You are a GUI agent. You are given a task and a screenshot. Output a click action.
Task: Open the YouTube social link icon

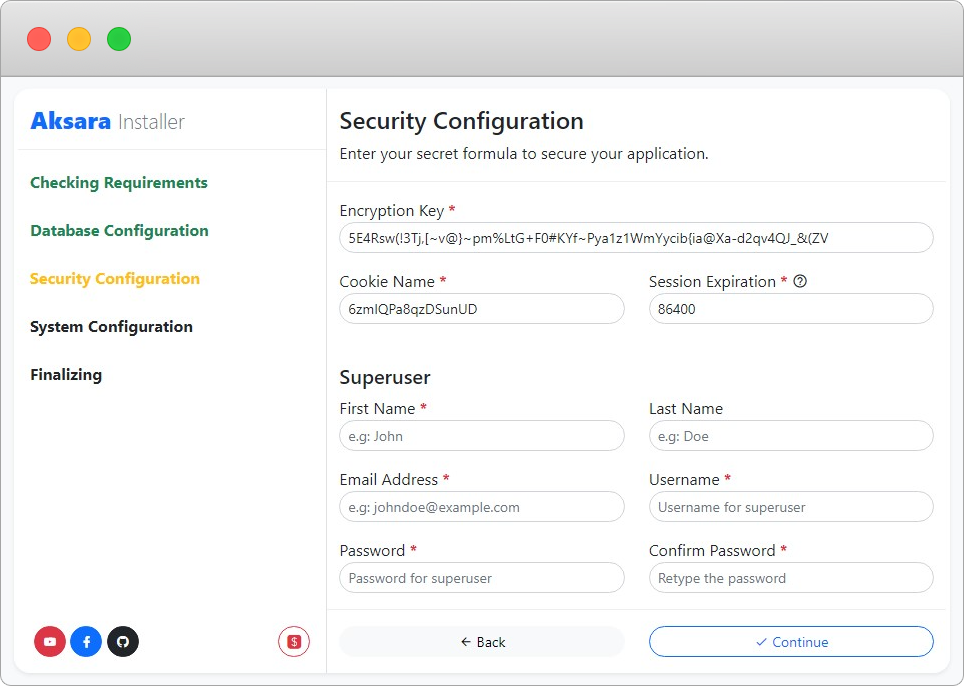point(50,642)
